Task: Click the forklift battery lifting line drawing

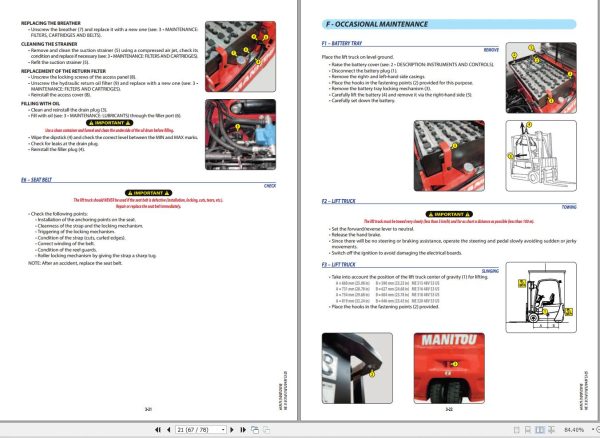Action: click(541, 156)
